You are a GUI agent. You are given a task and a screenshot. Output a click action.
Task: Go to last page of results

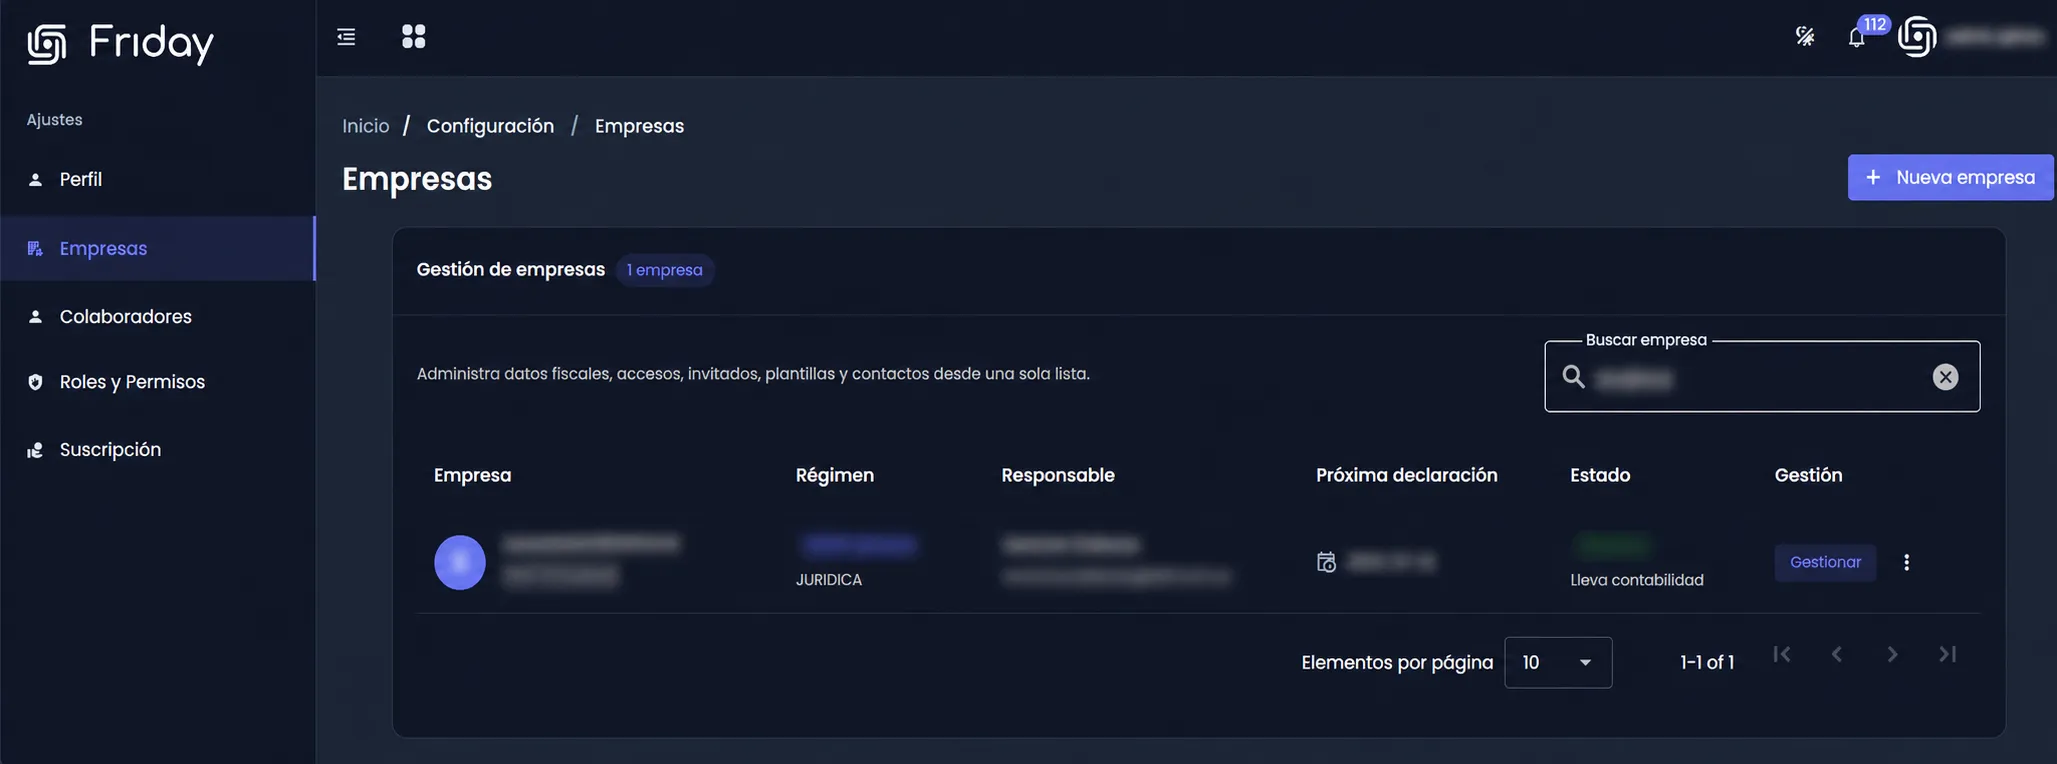click(1947, 654)
